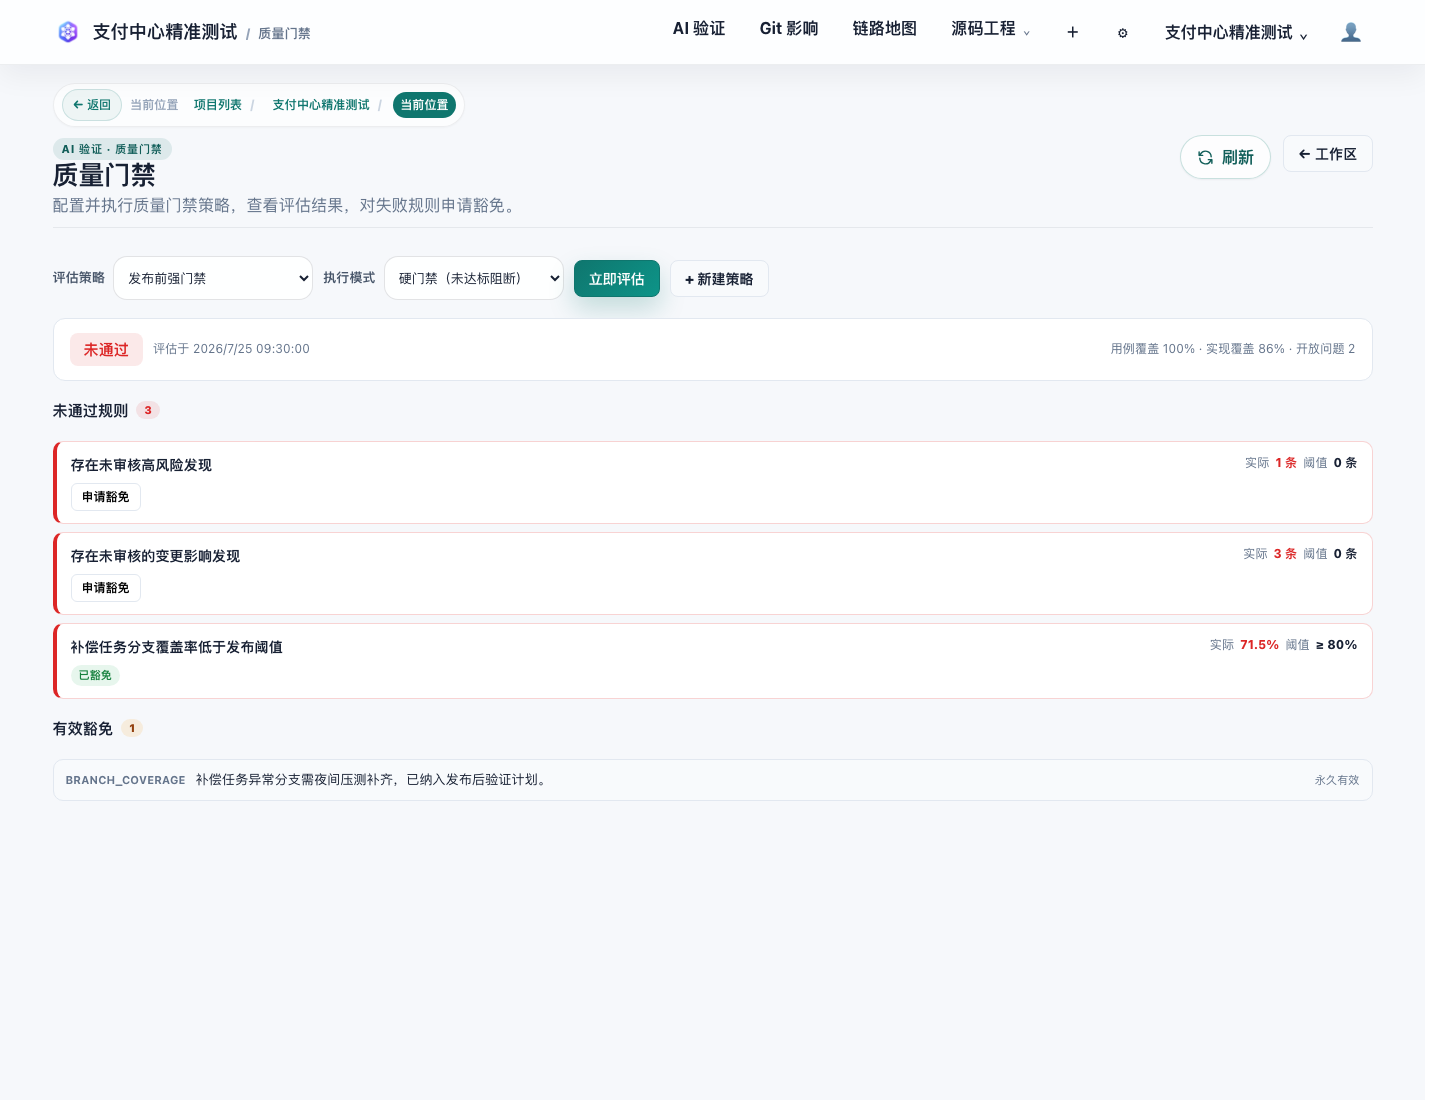
Task: Click the 用例覆盖 100% summary text
Action: tap(1153, 349)
